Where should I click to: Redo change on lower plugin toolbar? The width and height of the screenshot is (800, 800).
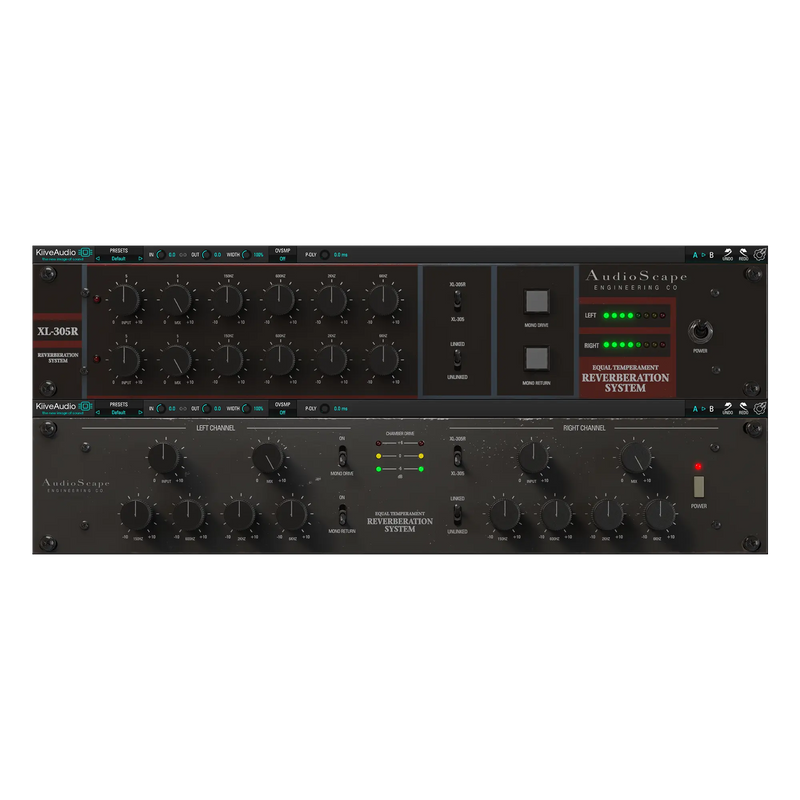click(743, 409)
